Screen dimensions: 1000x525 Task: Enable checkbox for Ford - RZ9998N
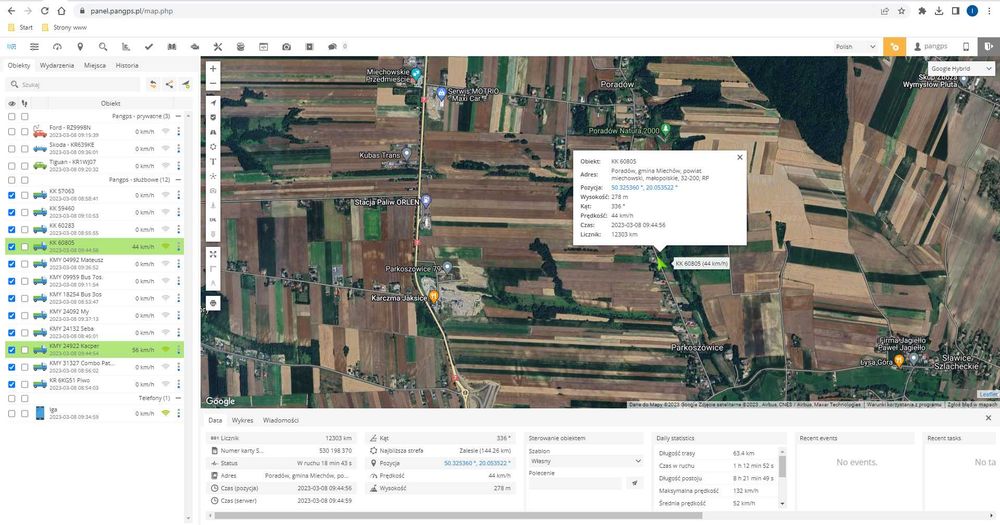[11, 133]
